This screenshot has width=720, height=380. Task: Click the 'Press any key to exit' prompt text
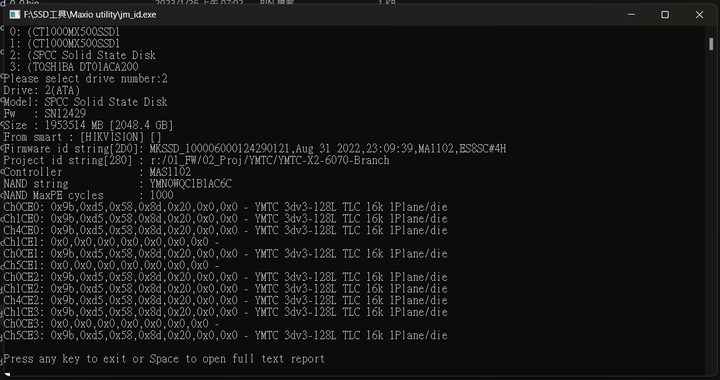(164, 359)
